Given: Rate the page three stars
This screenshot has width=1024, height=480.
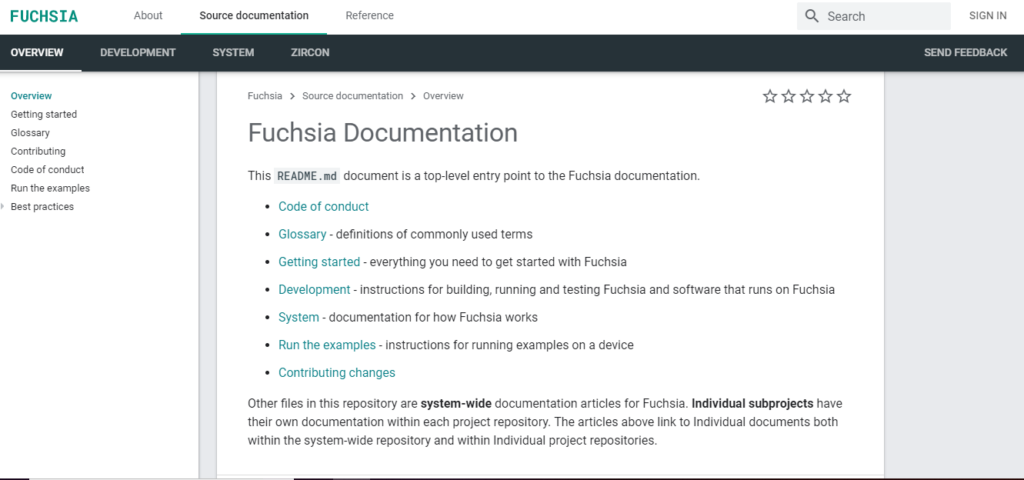Looking at the screenshot, I should [807, 96].
